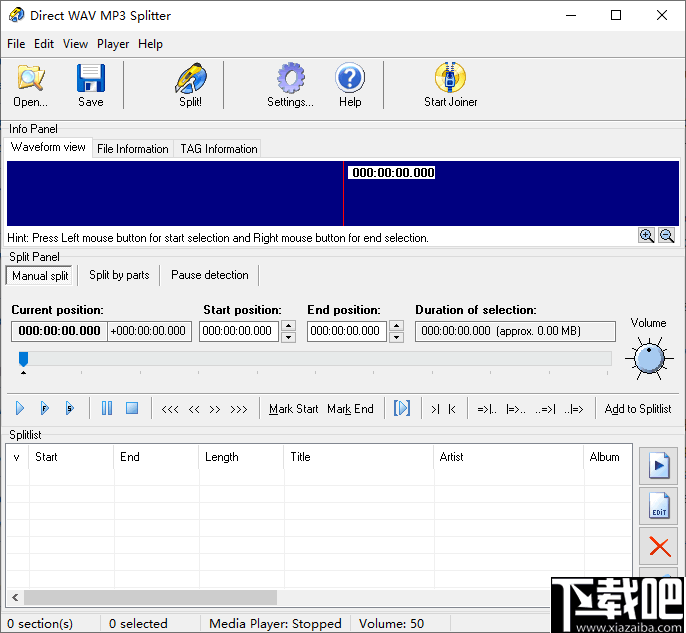This screenshot has width=686, height=633.
Task: Click the =>|.. position button
Action: click(x=487, y=409)
